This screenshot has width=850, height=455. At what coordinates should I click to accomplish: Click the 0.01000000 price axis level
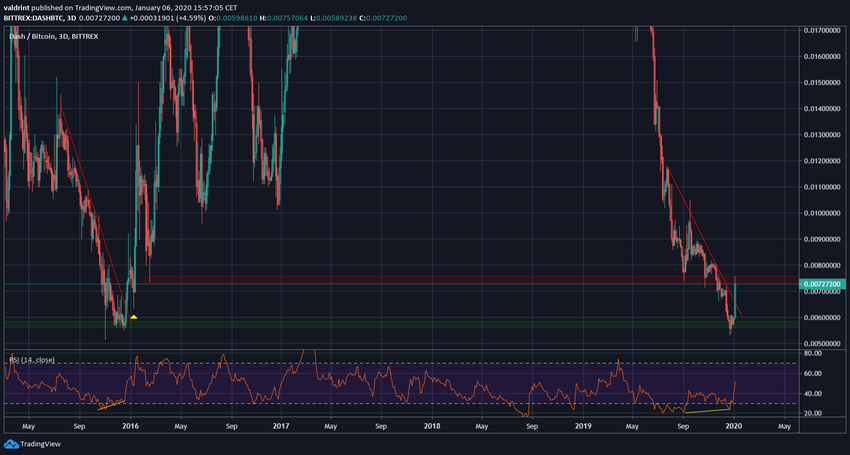point(822,213)
